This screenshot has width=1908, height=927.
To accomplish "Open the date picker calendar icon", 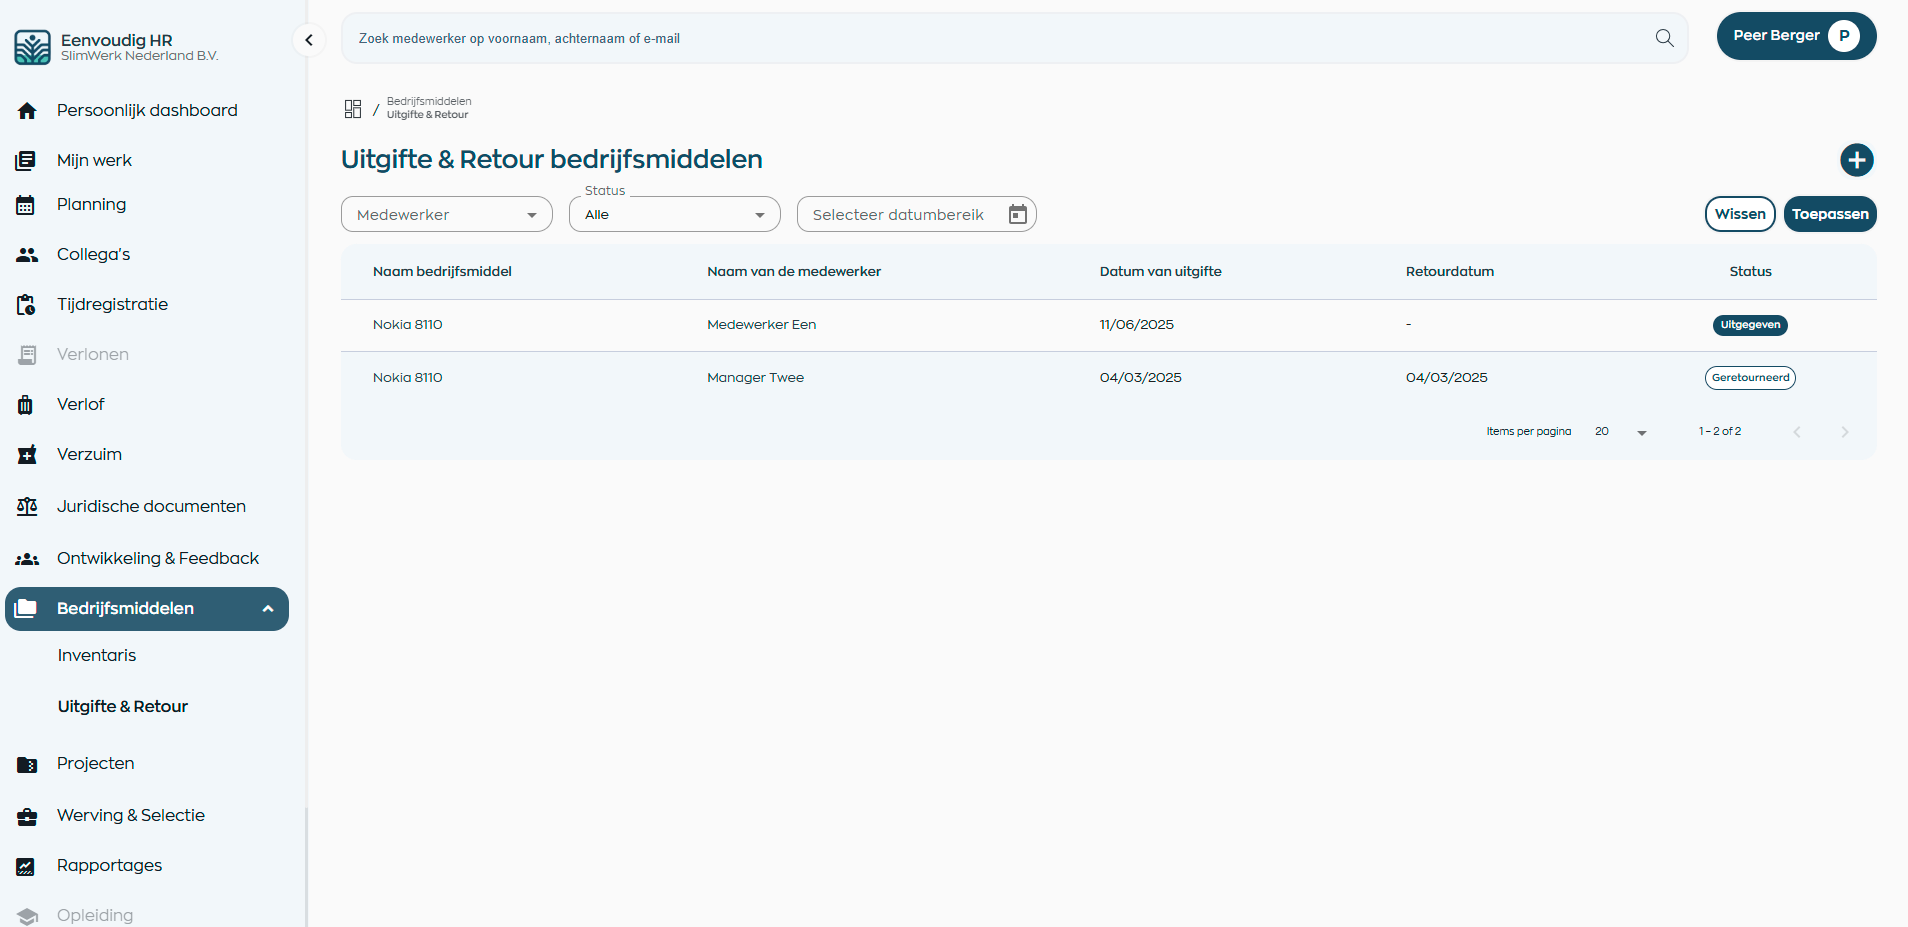I will pyautogui.click(x=1017, y=215).
